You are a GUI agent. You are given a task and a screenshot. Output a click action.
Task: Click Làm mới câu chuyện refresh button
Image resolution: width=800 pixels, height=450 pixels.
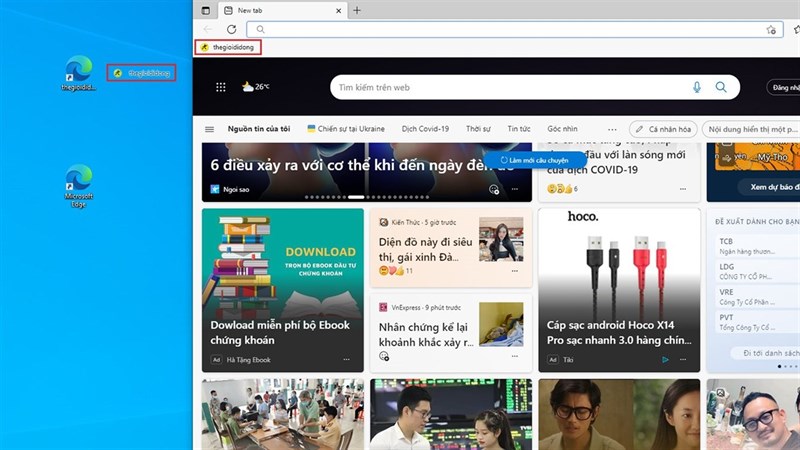click(535, 160)
